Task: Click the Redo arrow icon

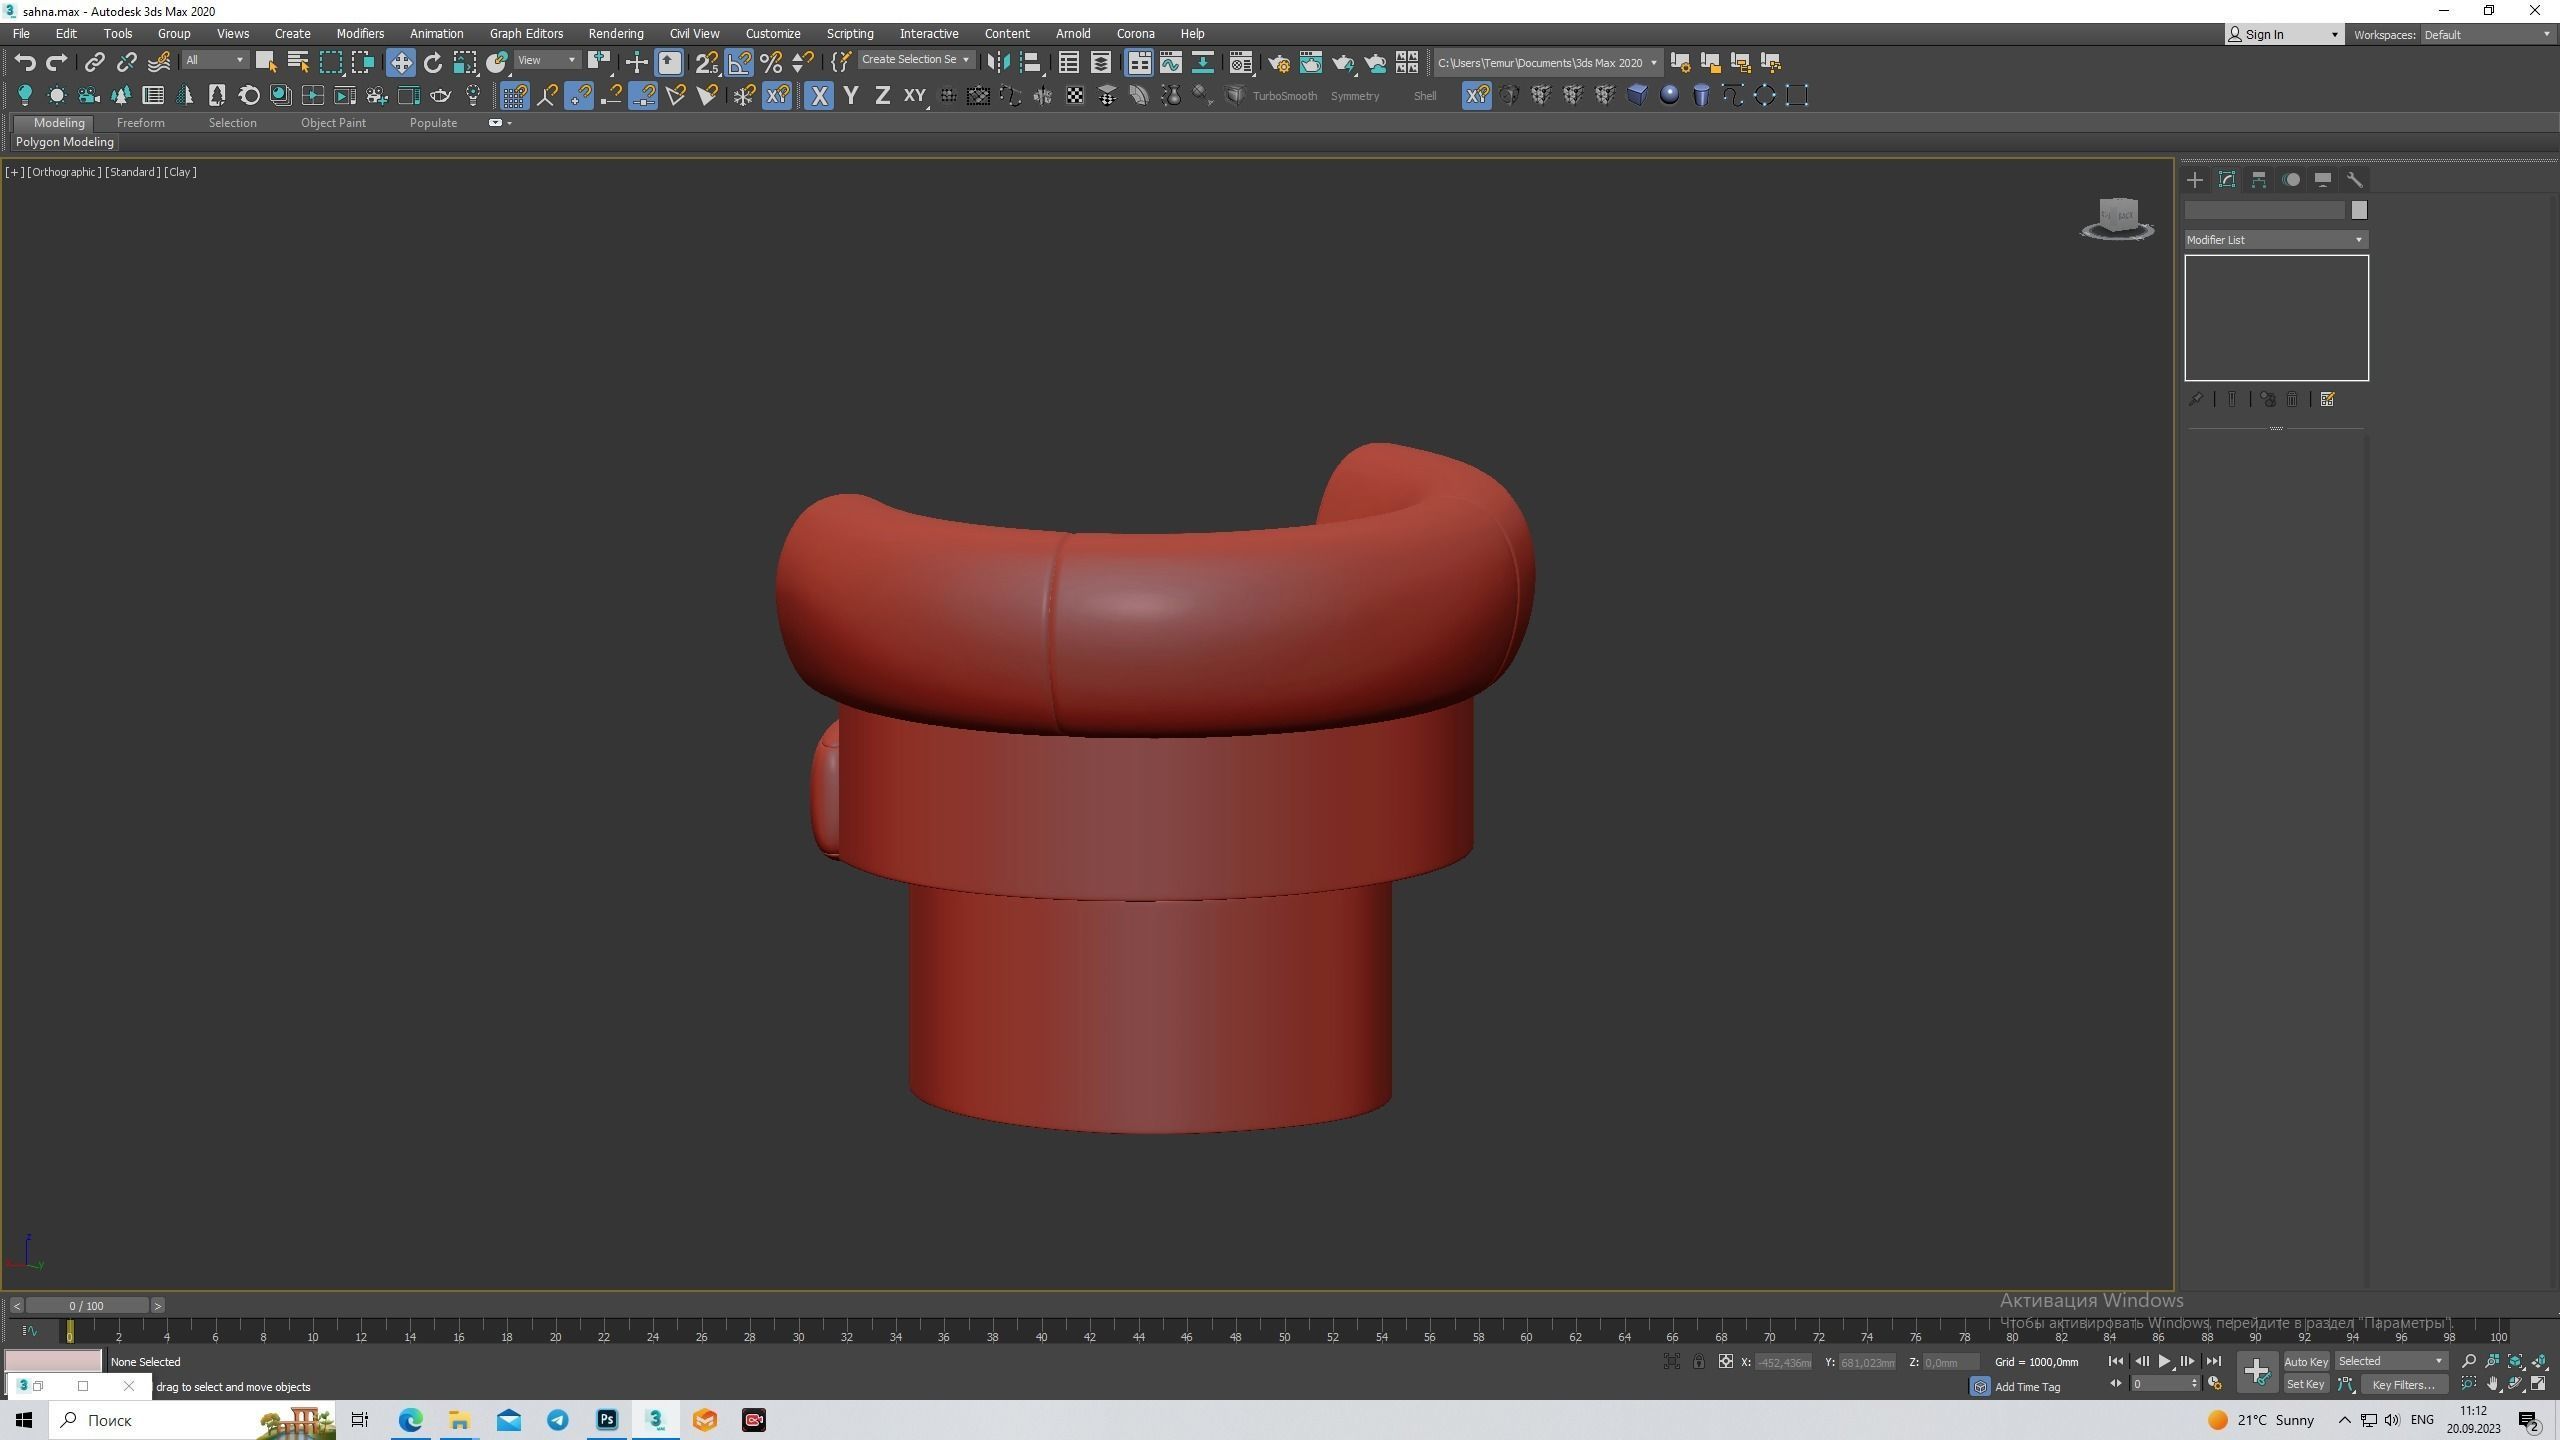Action: coord(57,62)
